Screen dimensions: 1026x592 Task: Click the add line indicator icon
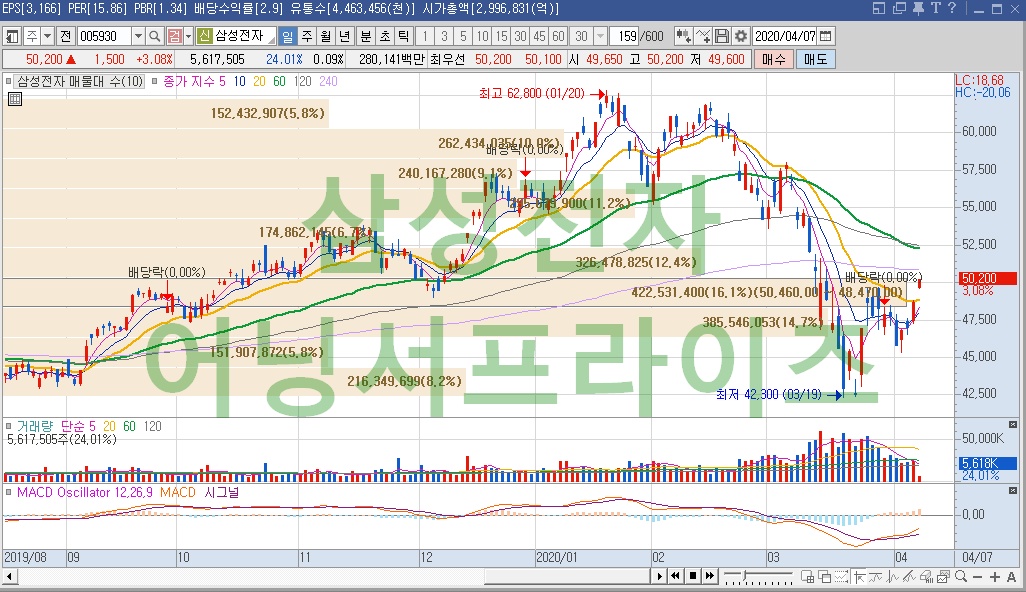pyautogui.click(x=703, y=36)
